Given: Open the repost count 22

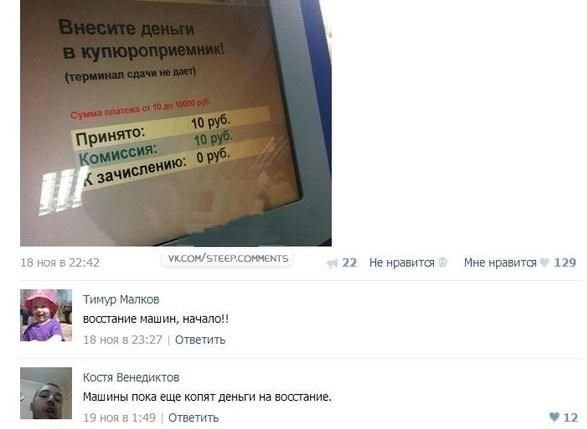Looking at the screenshot, I should tap(349, 262).
